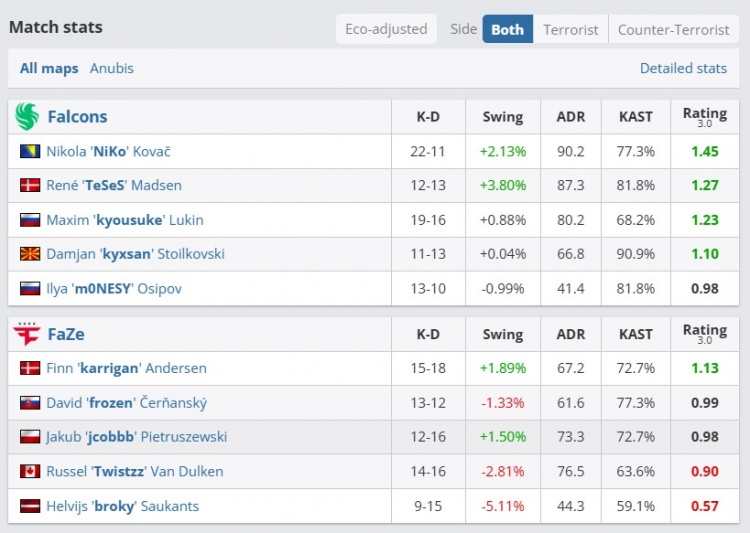Select the All maps tab
Image resolution: width=750 pixels, height=533 pixels.
[x=49, y=68]
